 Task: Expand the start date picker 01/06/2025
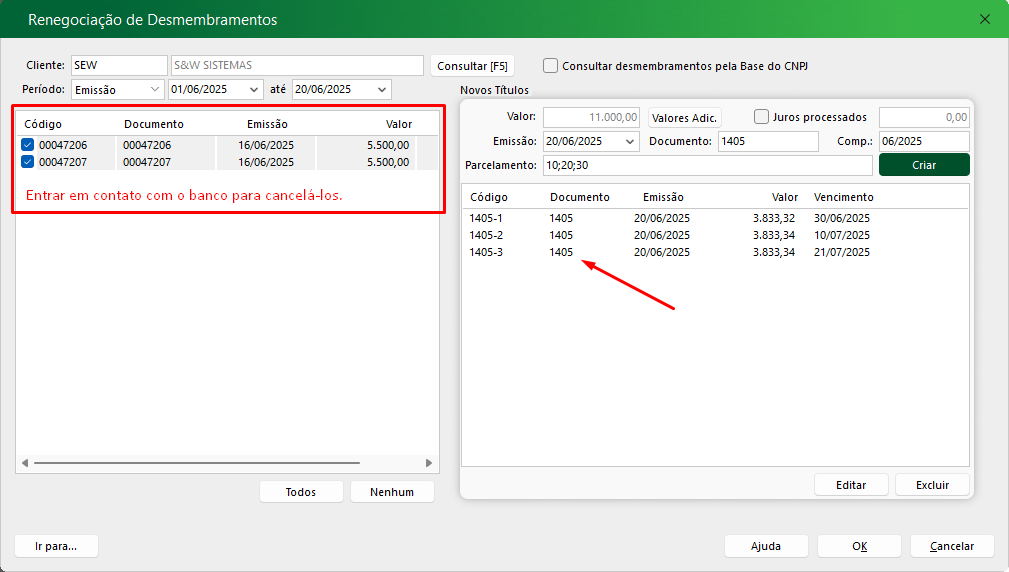pos(254,90)
